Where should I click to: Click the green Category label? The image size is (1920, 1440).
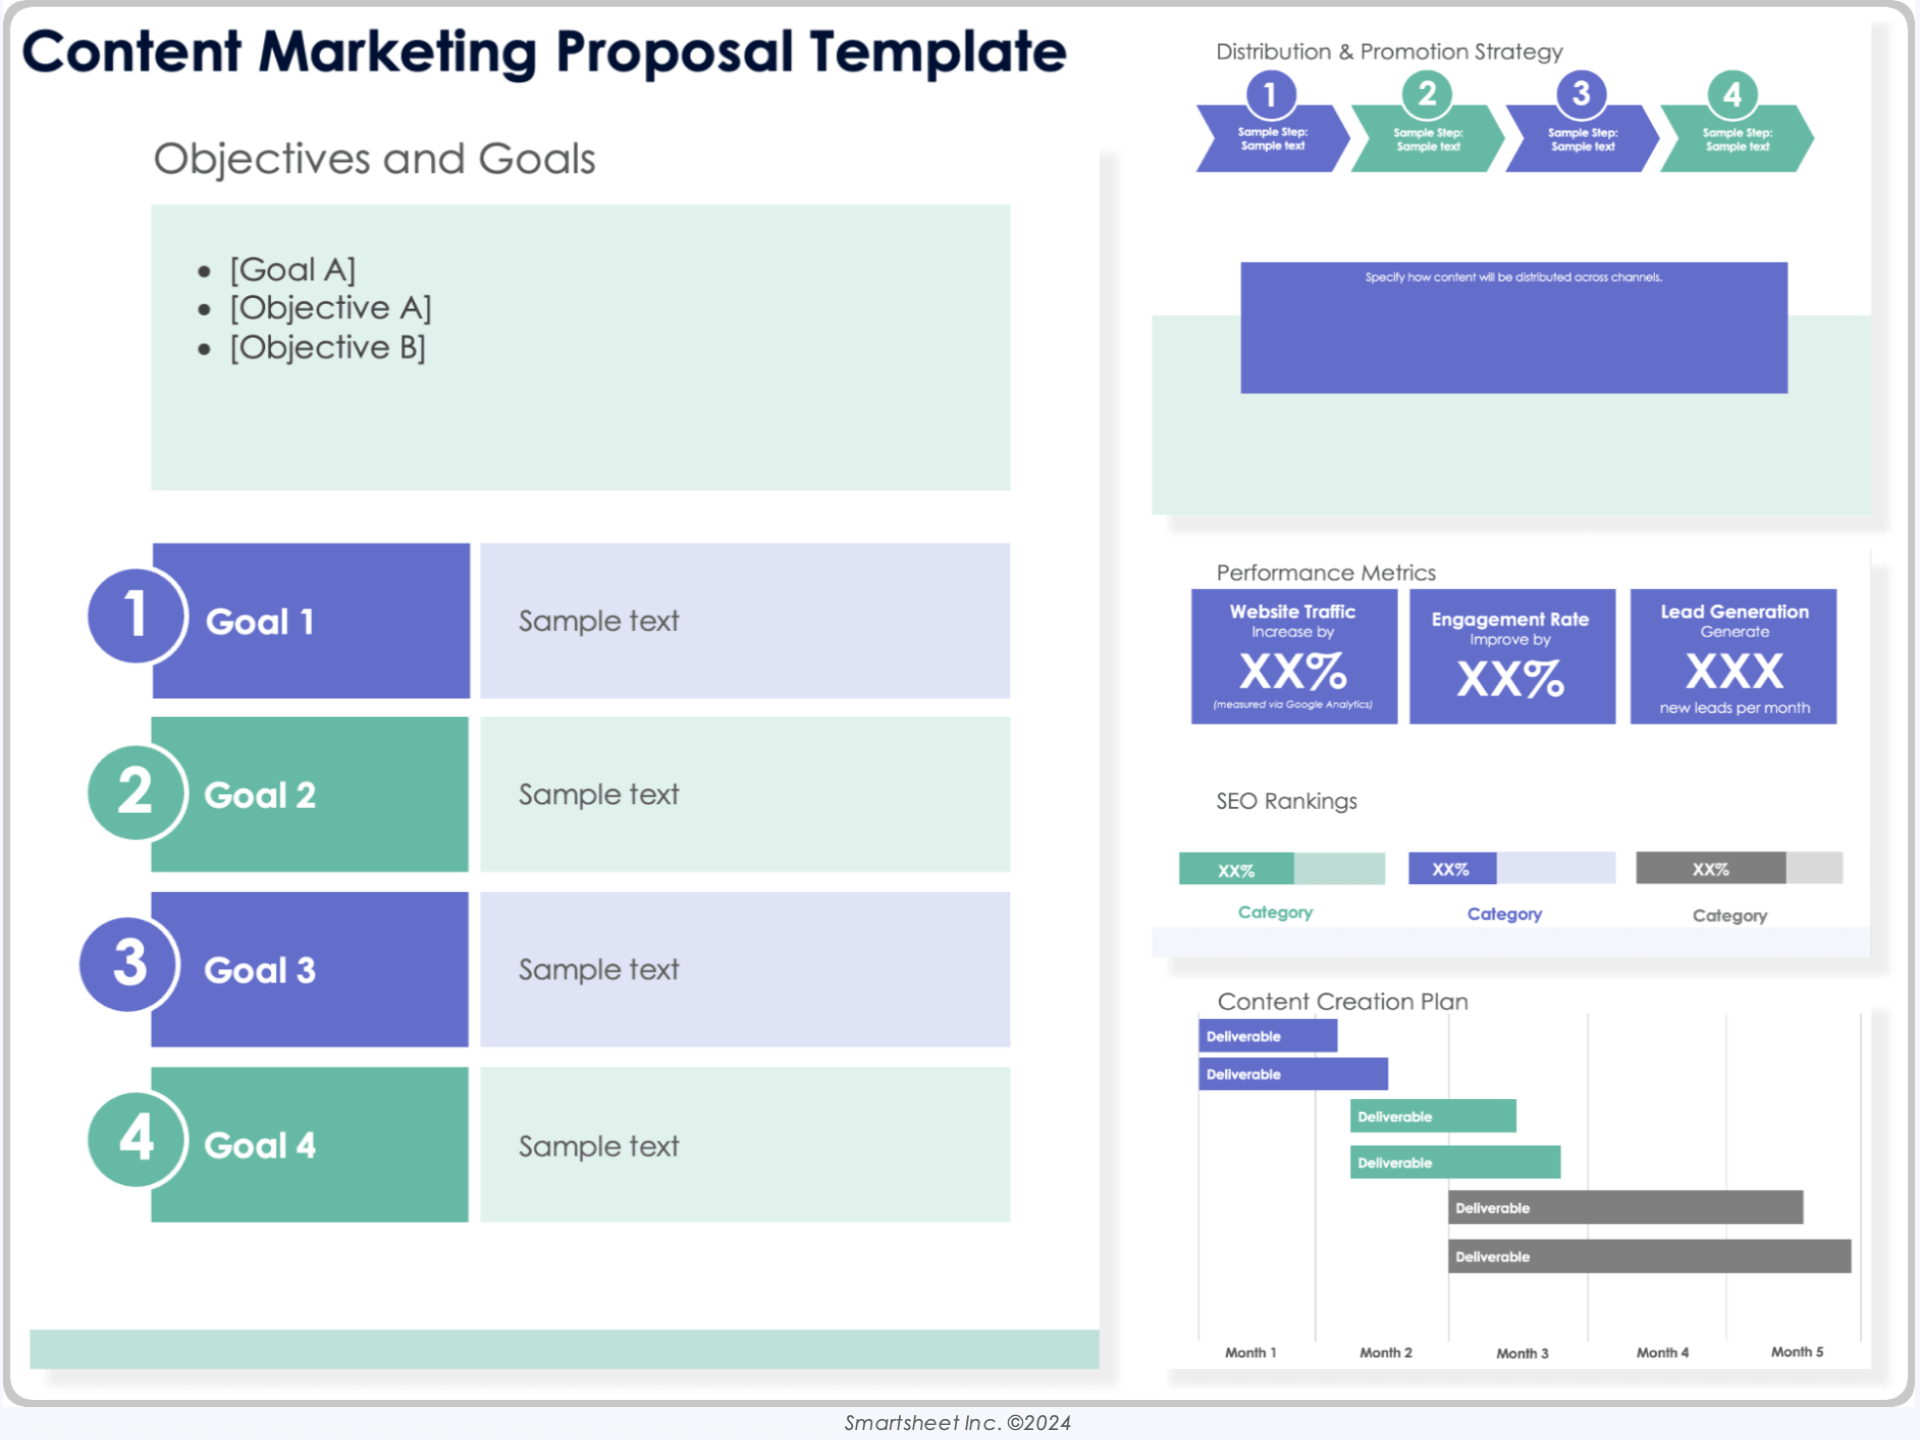point(1275,913)
